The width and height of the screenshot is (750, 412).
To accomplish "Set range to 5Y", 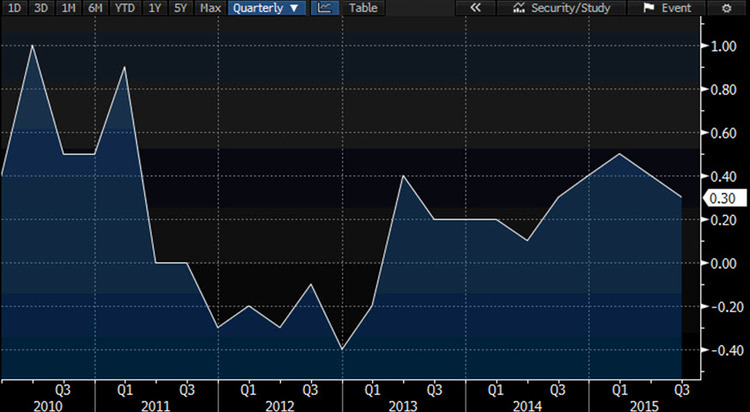I will click(x=180, y=8).
